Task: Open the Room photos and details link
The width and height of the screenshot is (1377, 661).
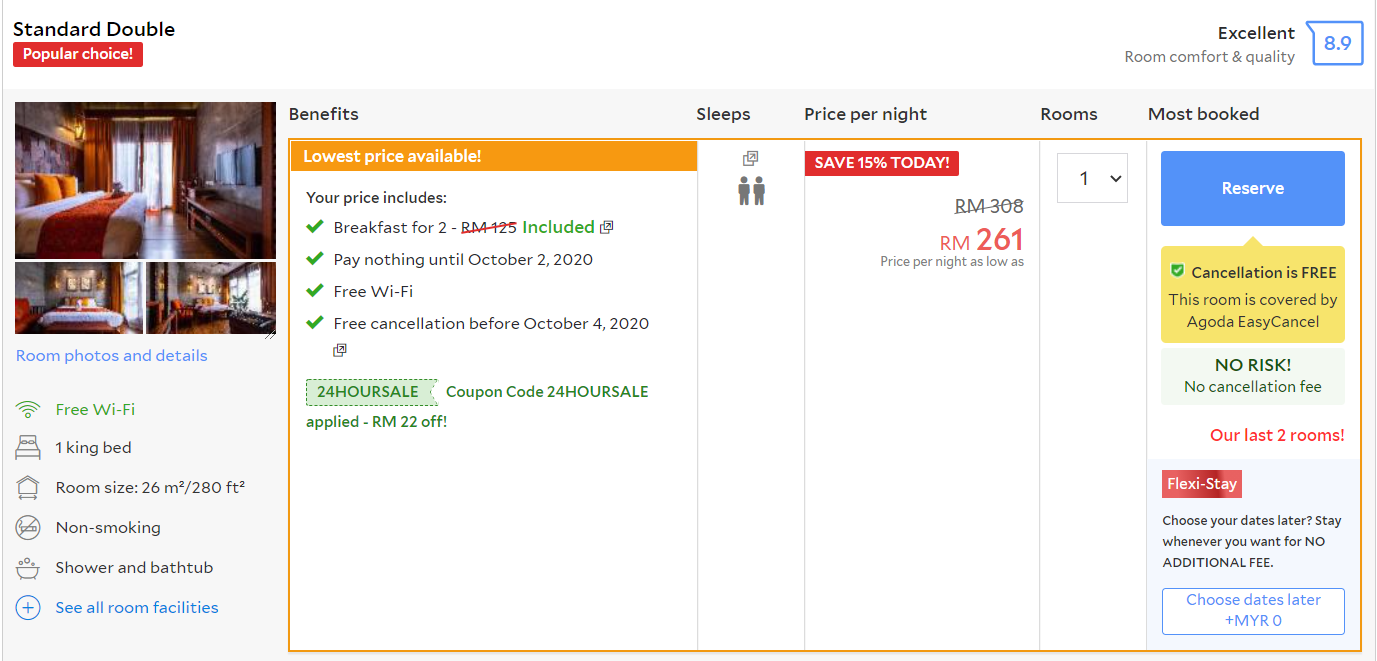Action: coord(112,356)
